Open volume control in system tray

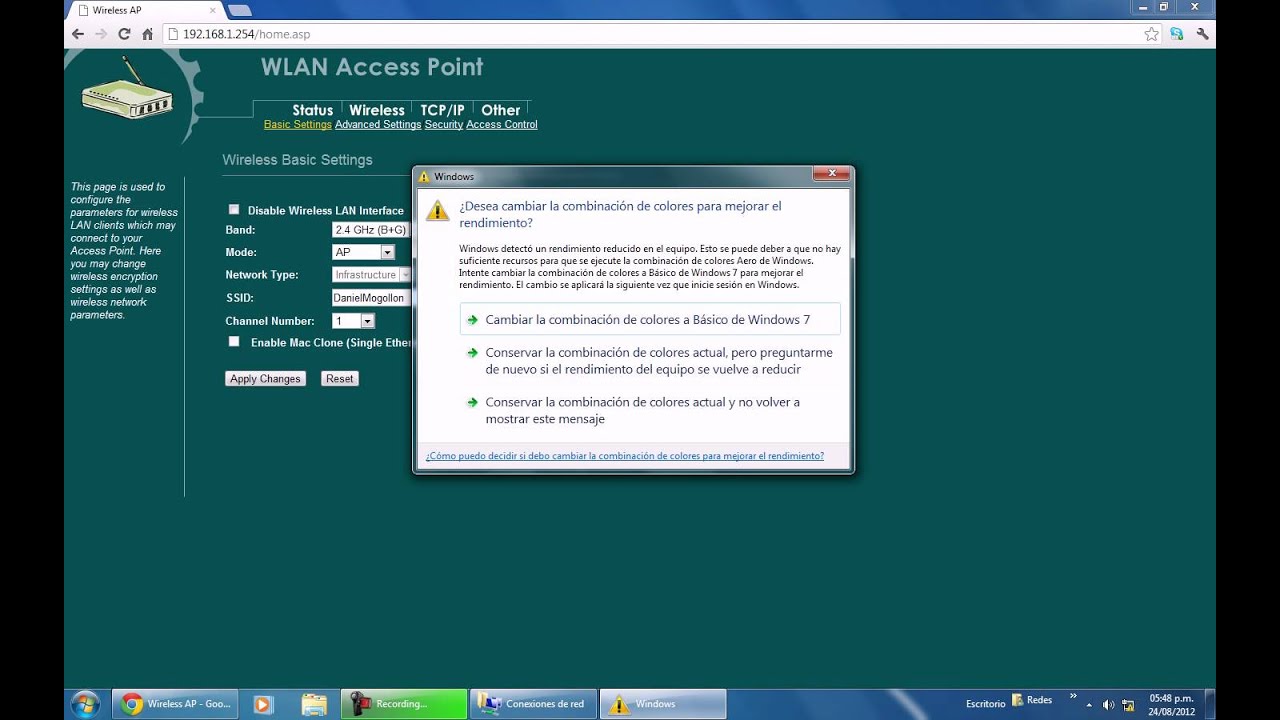point(1108,704)
